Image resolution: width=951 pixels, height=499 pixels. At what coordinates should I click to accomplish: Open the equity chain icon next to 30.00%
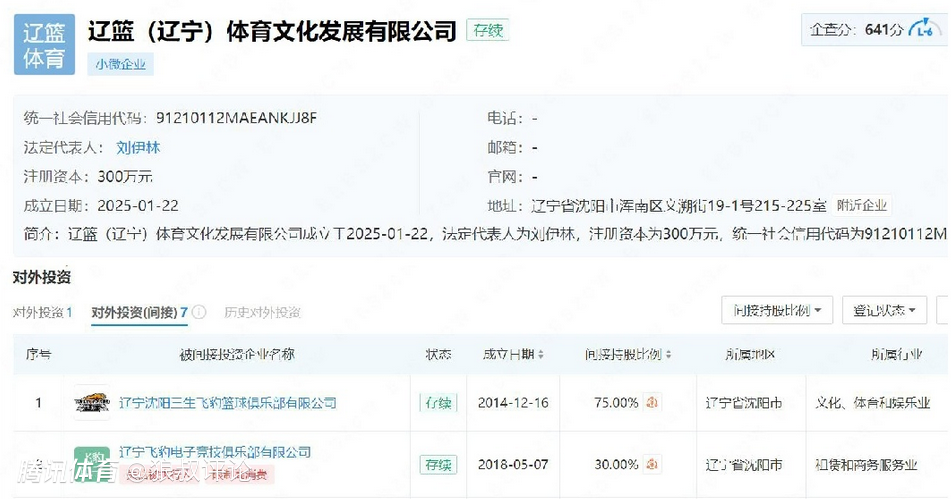(x=652, y=464)
